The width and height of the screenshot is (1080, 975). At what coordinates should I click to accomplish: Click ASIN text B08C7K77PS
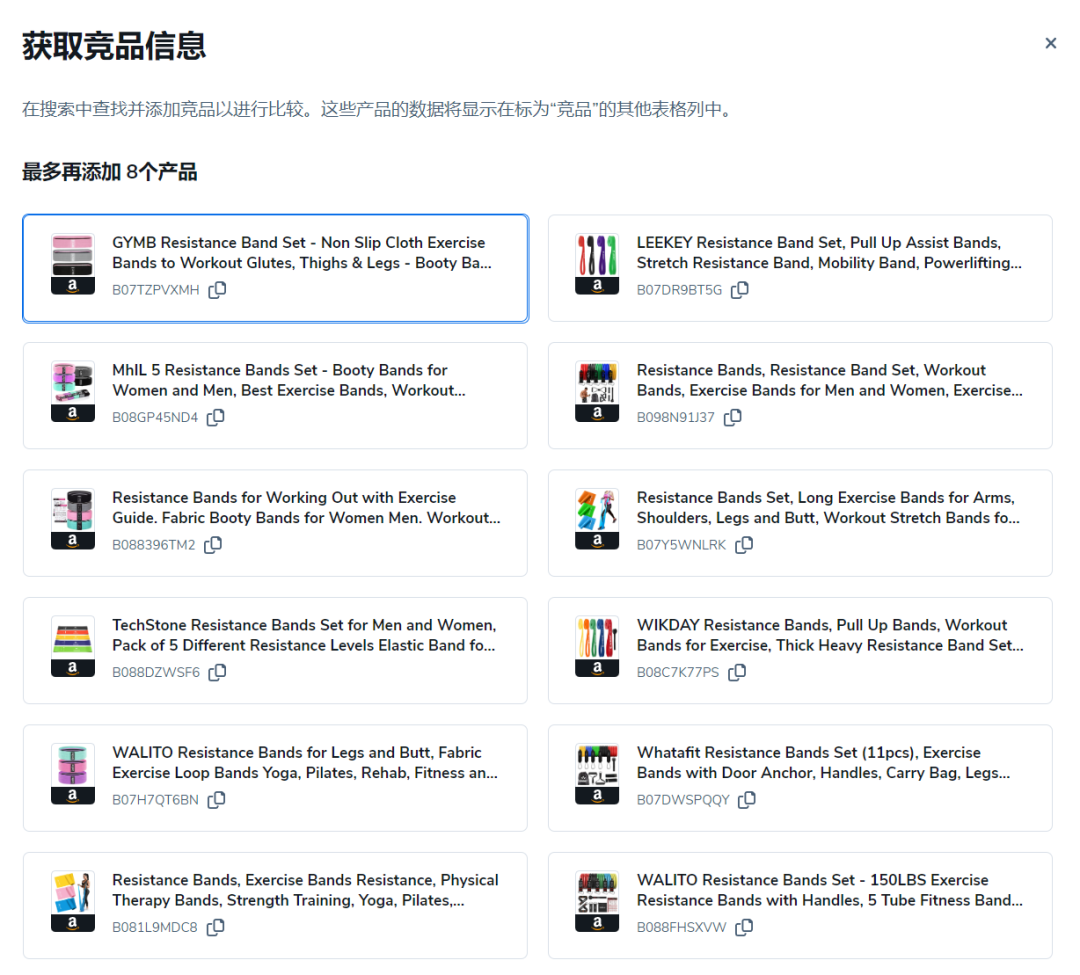point(678,673)
